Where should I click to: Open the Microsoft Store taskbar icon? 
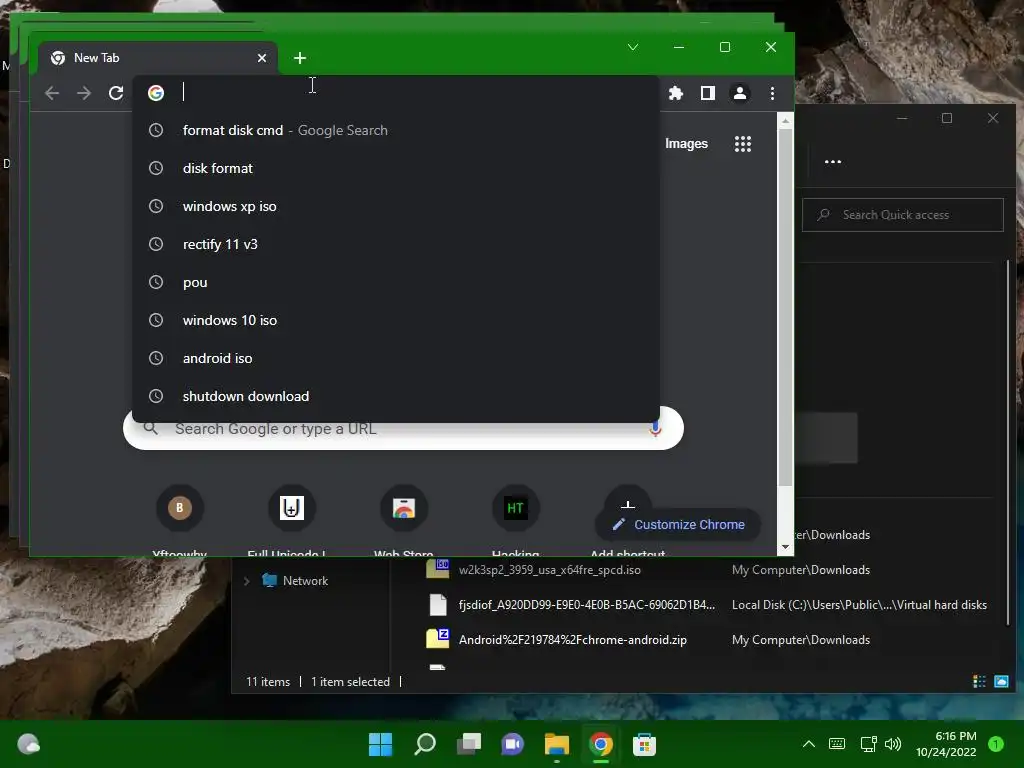[x=645, y=744]
